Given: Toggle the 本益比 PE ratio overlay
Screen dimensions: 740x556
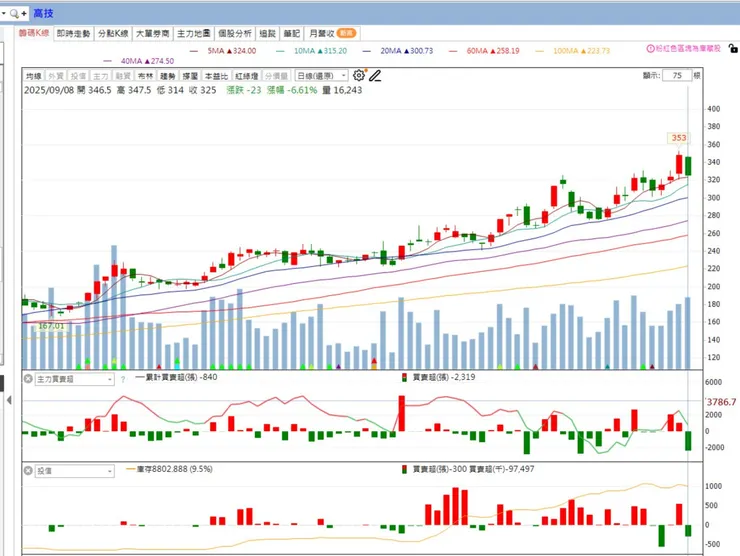Looking at the screenshot, I should 216,76.
